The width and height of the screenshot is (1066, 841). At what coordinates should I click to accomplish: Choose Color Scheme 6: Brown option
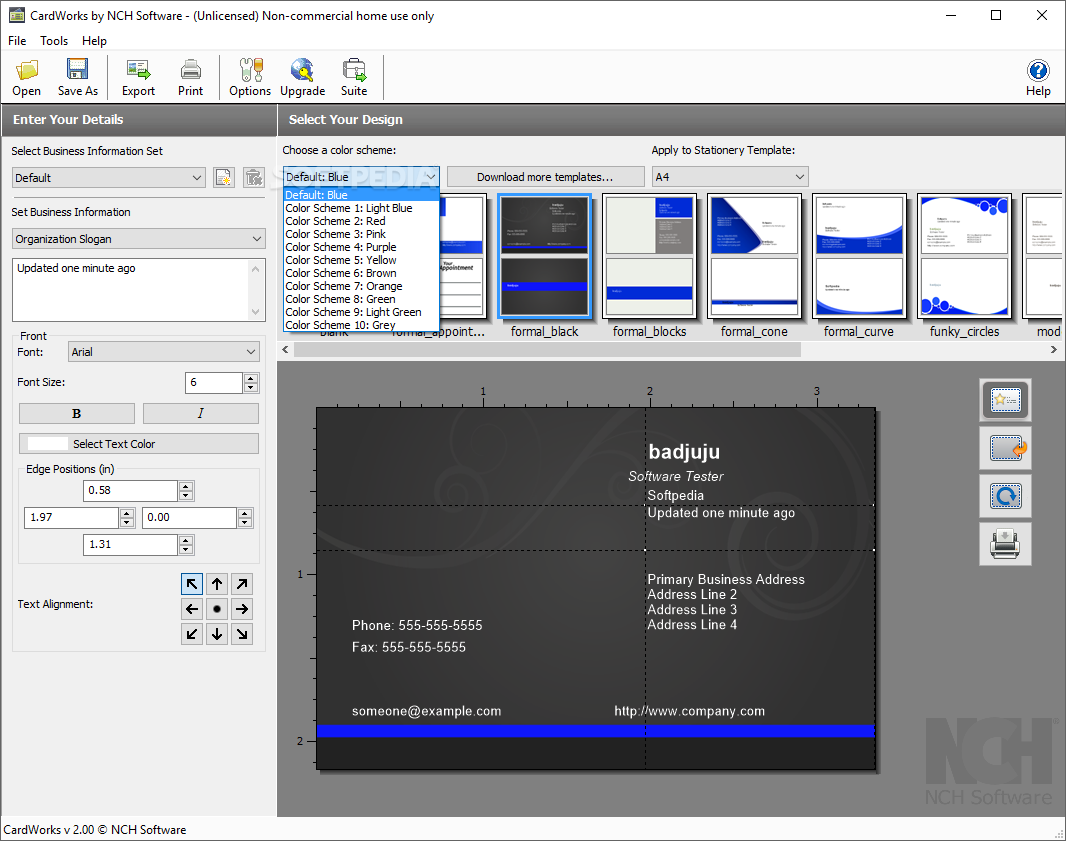click(361, 273)
